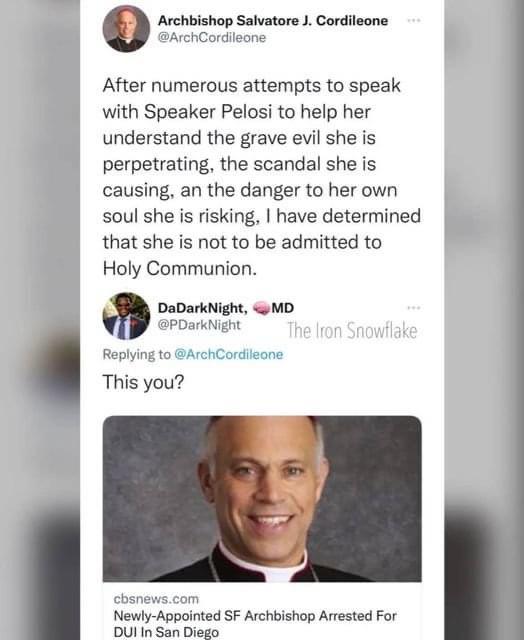Open the Newly-Appointed SF Archbishop headline
The image size is (524, 640).
click(255, 623)
